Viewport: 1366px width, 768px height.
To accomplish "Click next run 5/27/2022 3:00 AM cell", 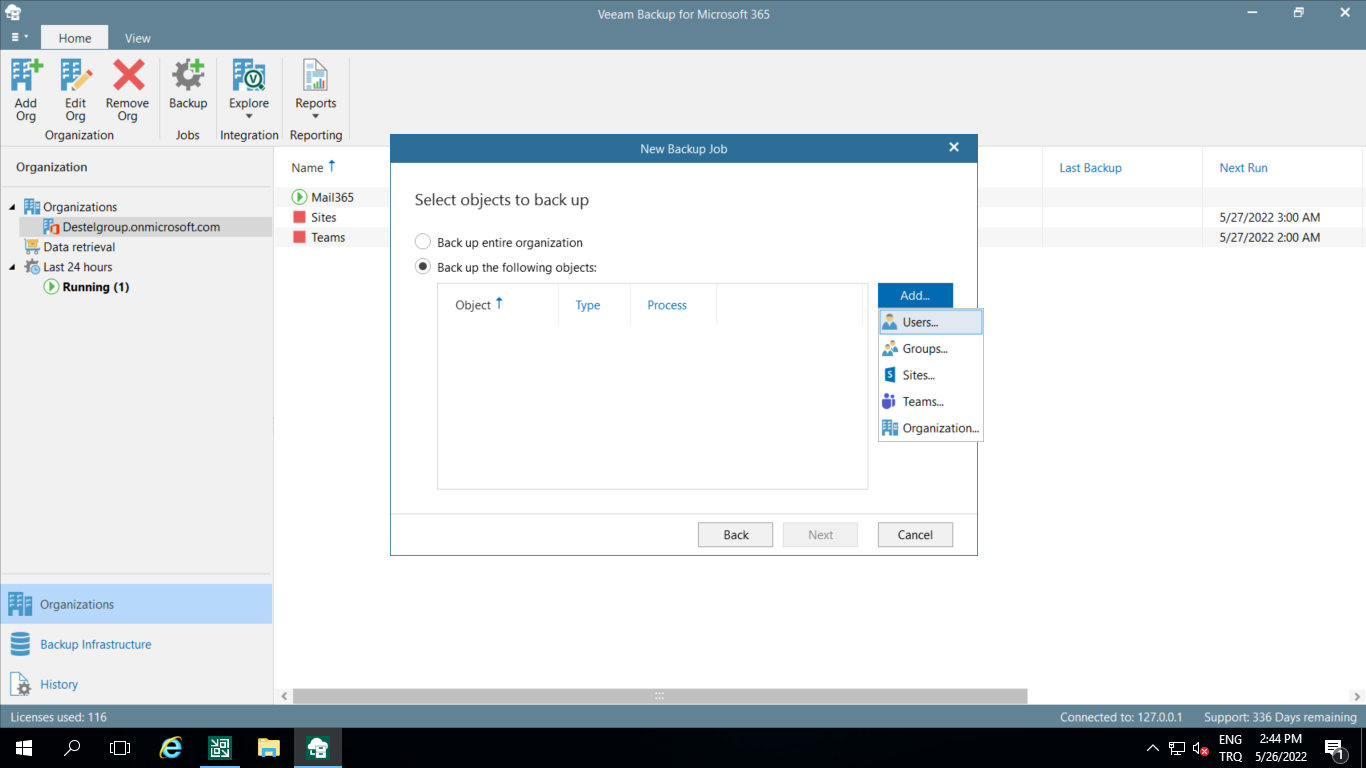I will pyautogui.click(x=1270, y=217).
